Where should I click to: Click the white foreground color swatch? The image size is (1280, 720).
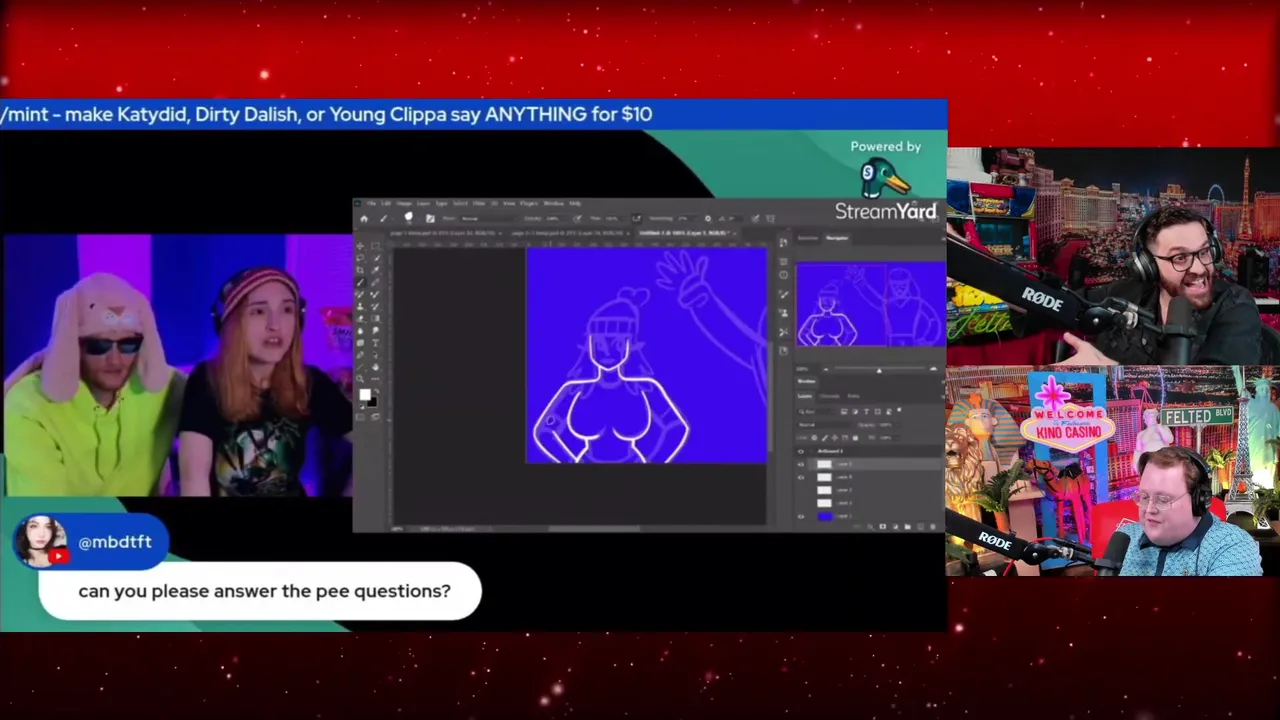point(365,395)
